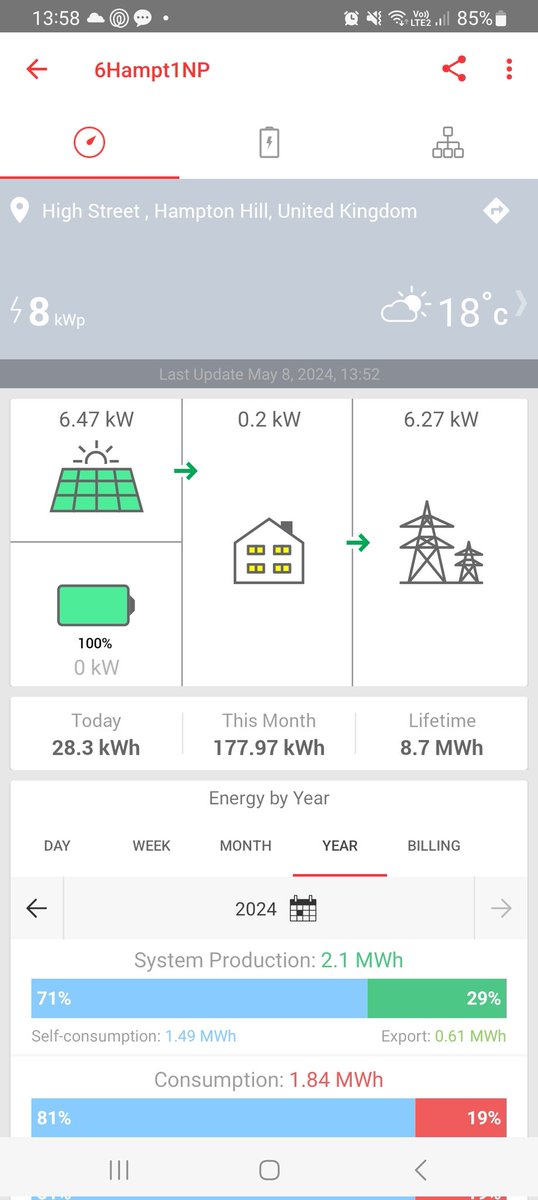The image size is (538, 1200).
Task: Tap the location pin icon
Action: (19, 211)
